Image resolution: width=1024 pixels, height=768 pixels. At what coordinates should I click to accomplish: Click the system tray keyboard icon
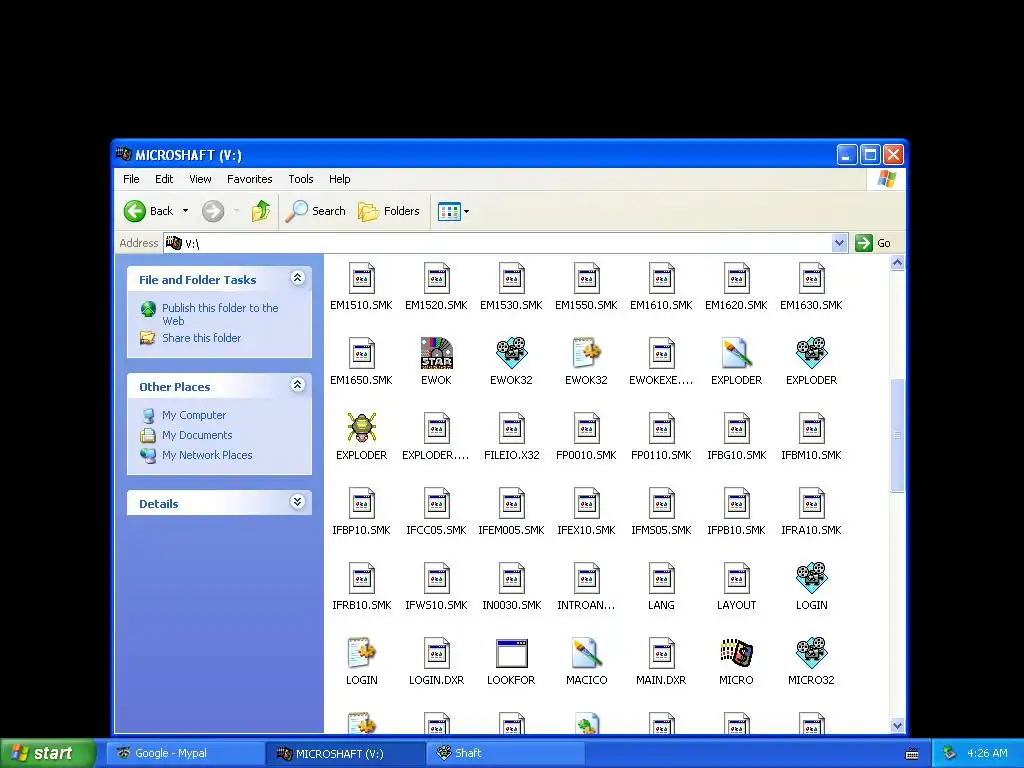912,754
